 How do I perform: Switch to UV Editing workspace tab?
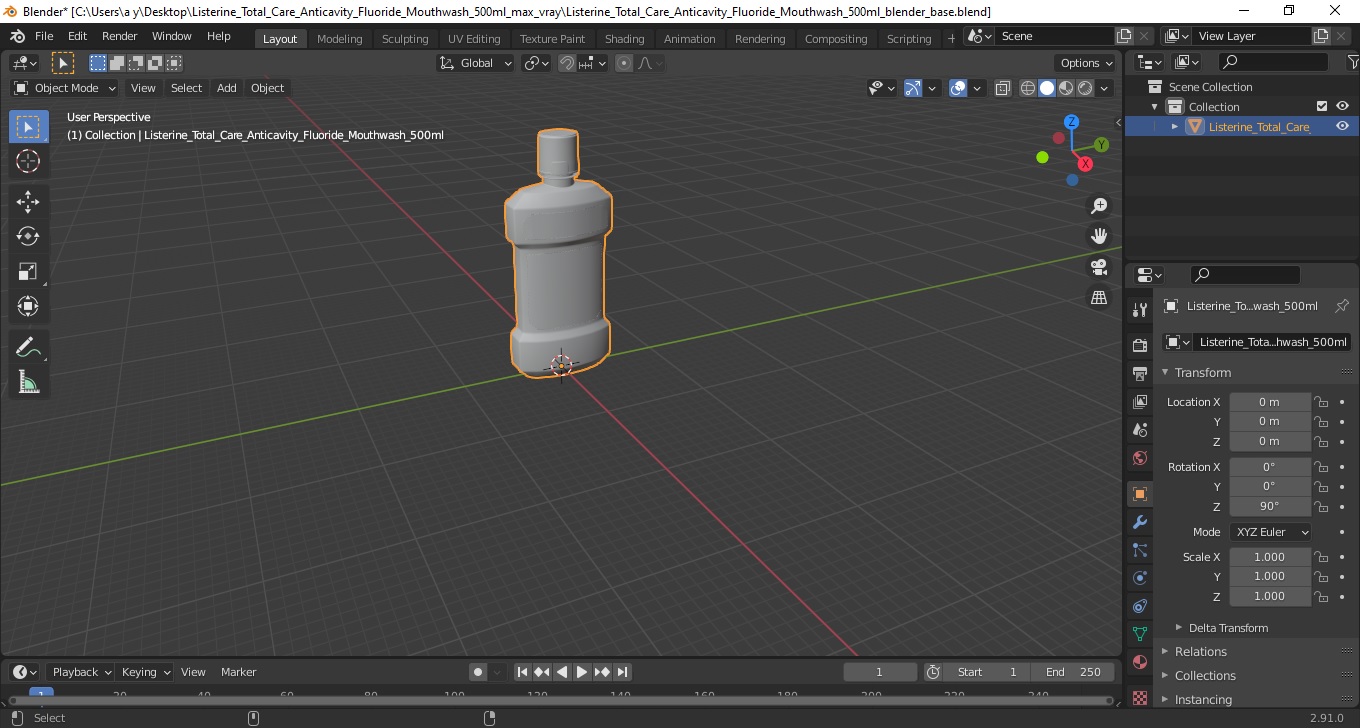tap(474, 38)
